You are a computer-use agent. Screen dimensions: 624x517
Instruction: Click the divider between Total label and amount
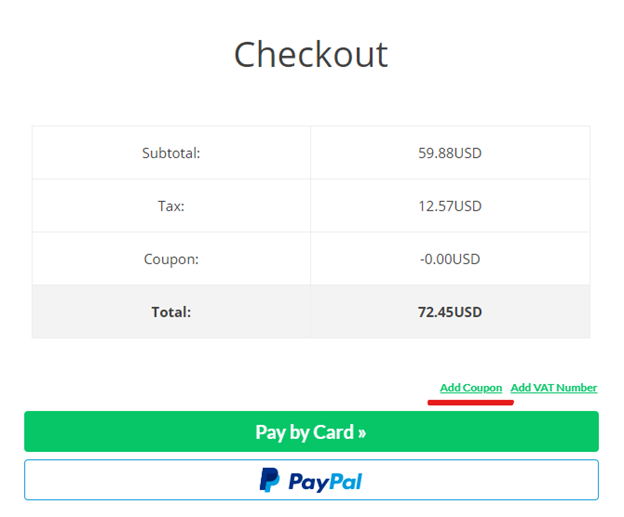[310, 312]
